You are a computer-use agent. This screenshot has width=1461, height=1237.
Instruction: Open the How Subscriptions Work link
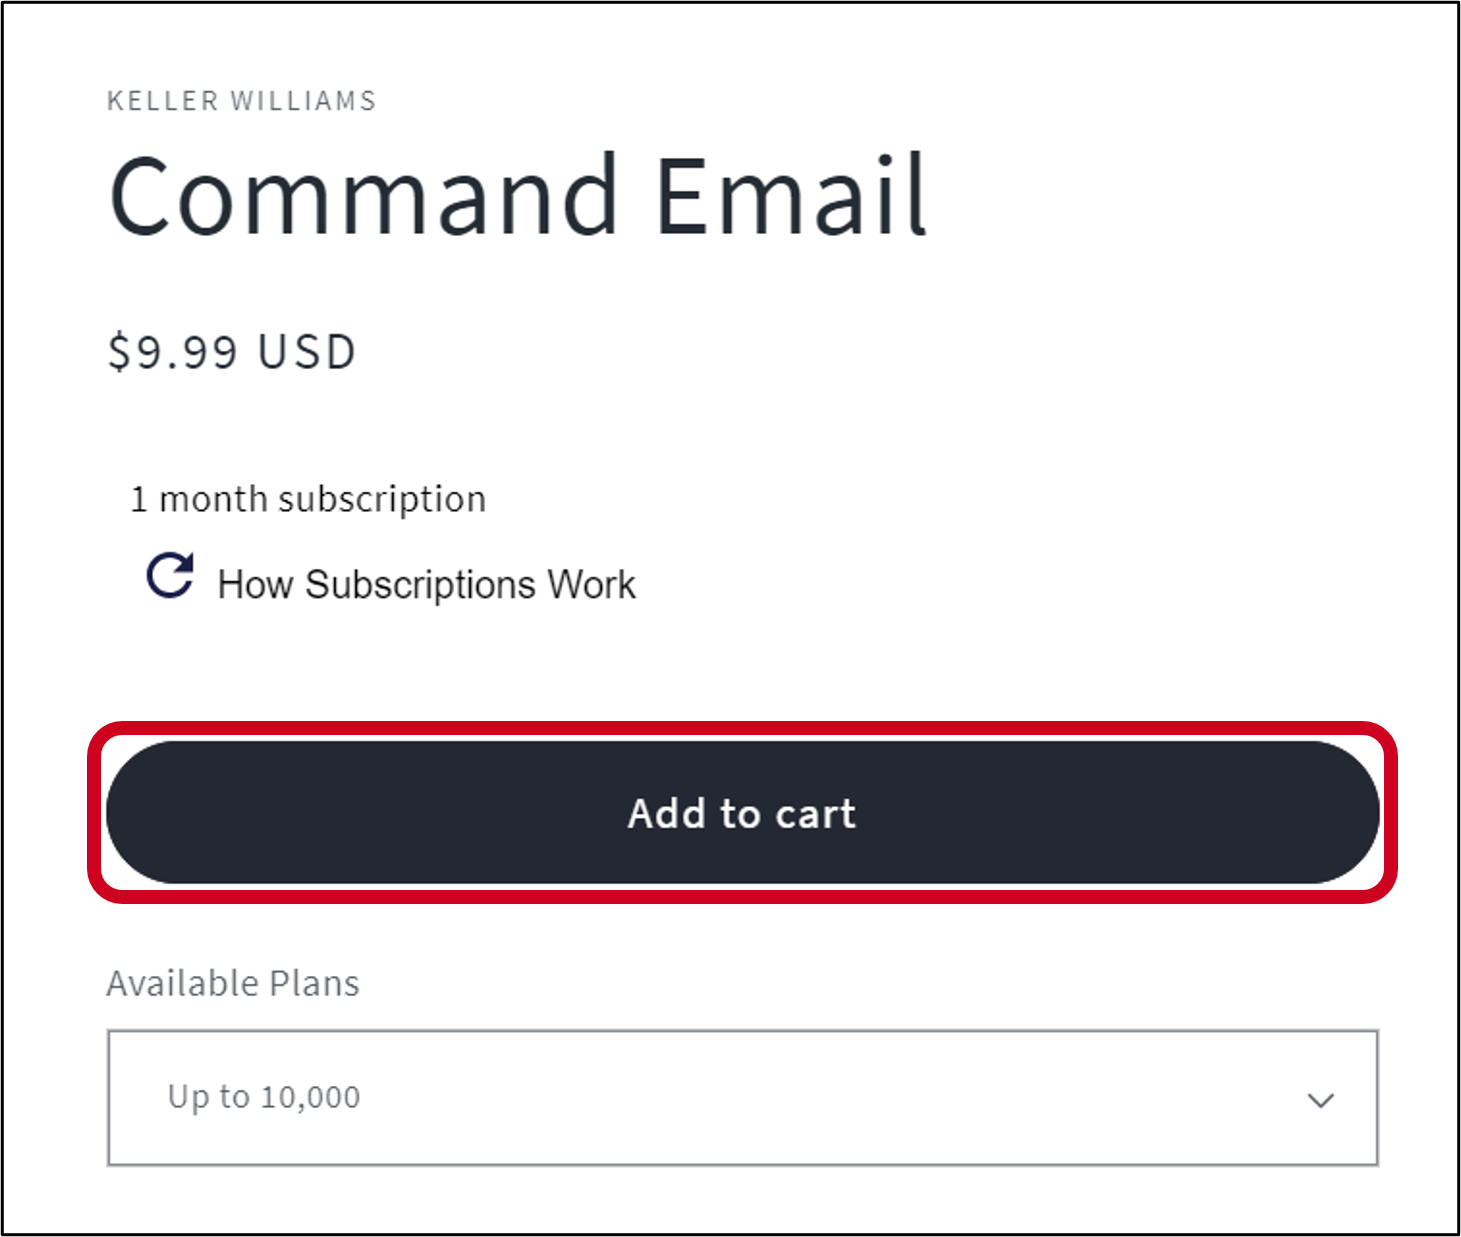[x=425, y=584]
